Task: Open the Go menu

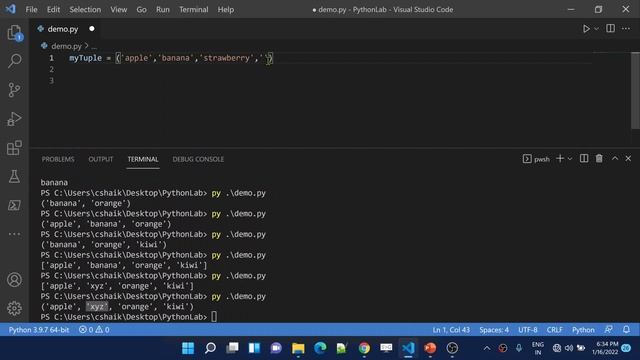Action: [x=141, y=9]
